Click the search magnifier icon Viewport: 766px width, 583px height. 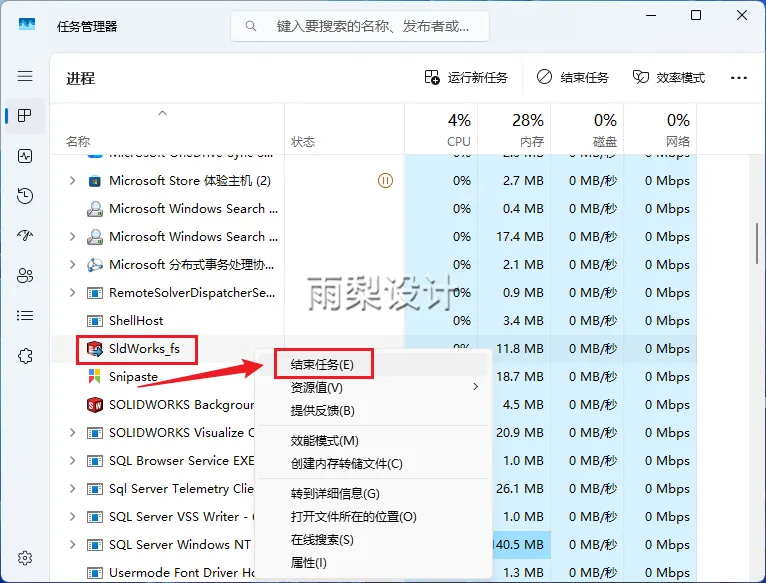click(251, 26)
